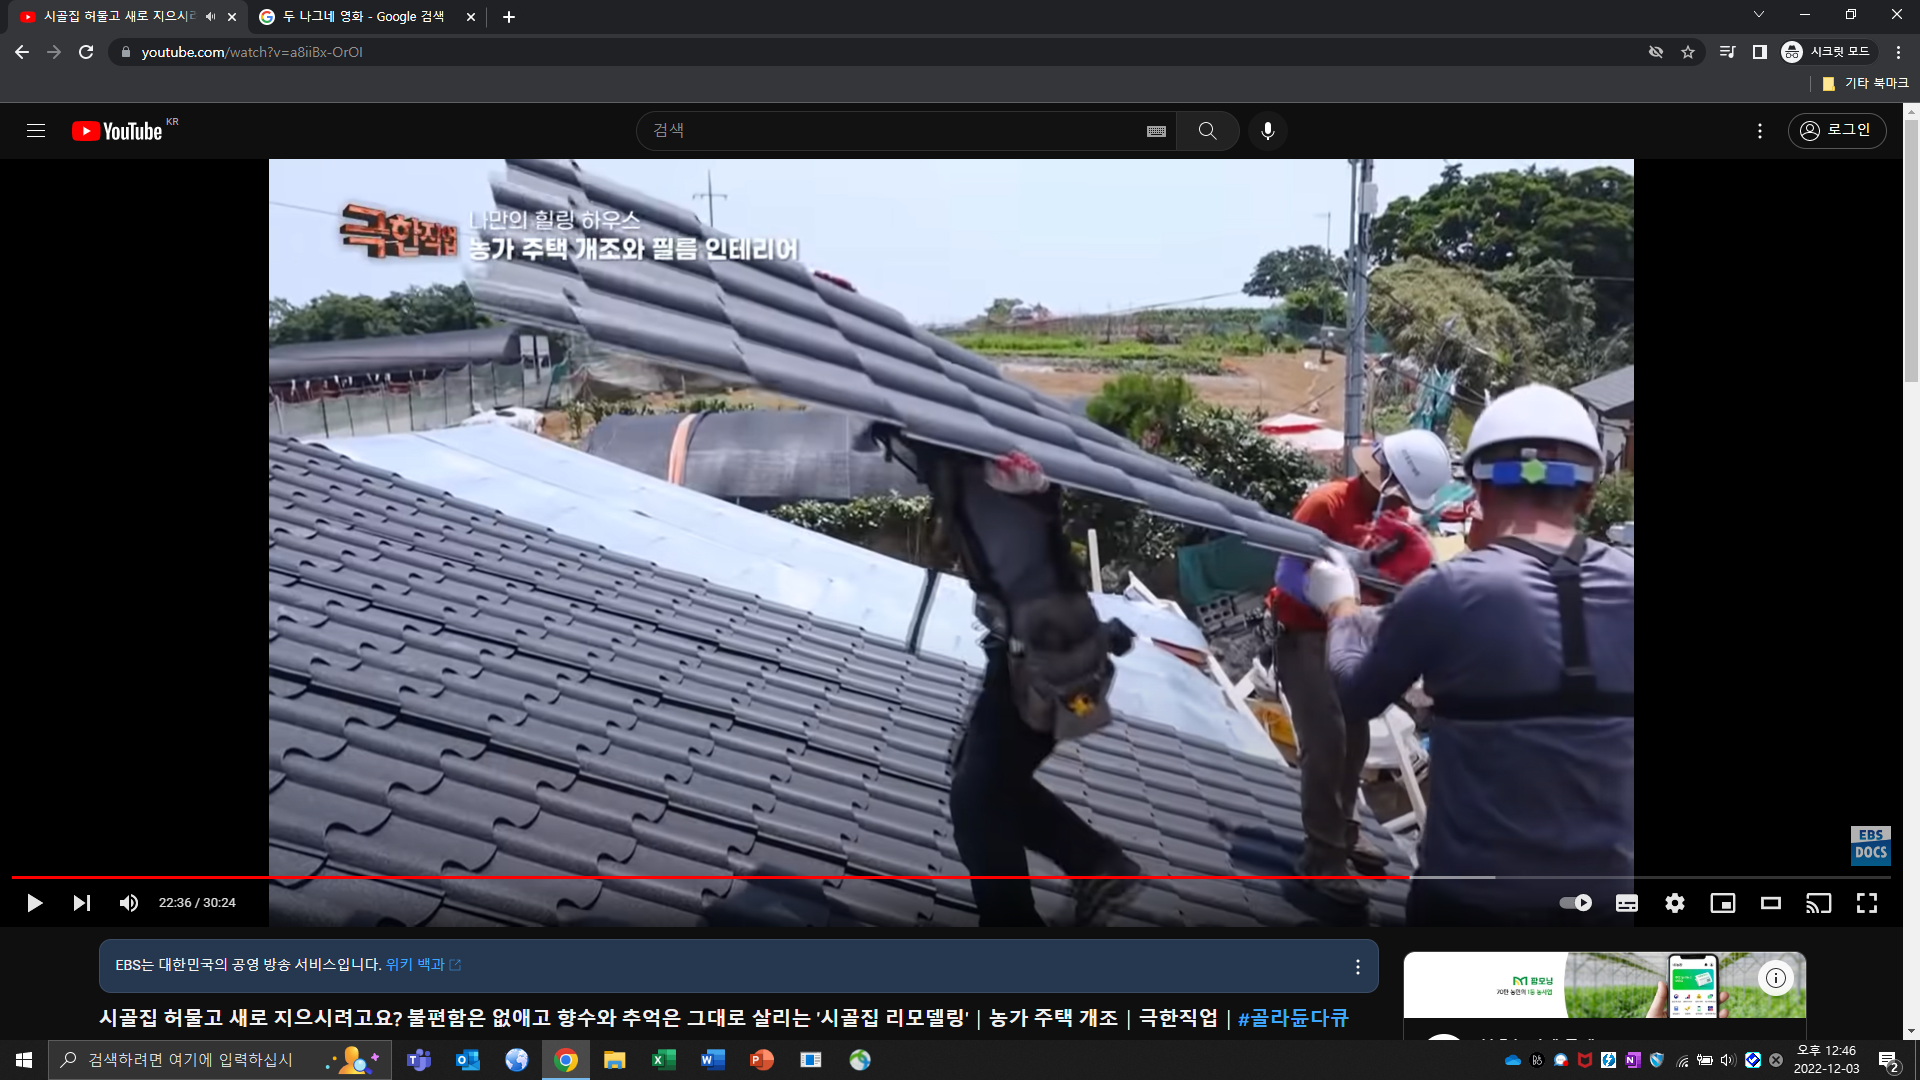The height and width of the screenshot is (1080, 1920).
Task: Click the #골라듄다큐 hashtag
Action: [x=1293, y=1018]
